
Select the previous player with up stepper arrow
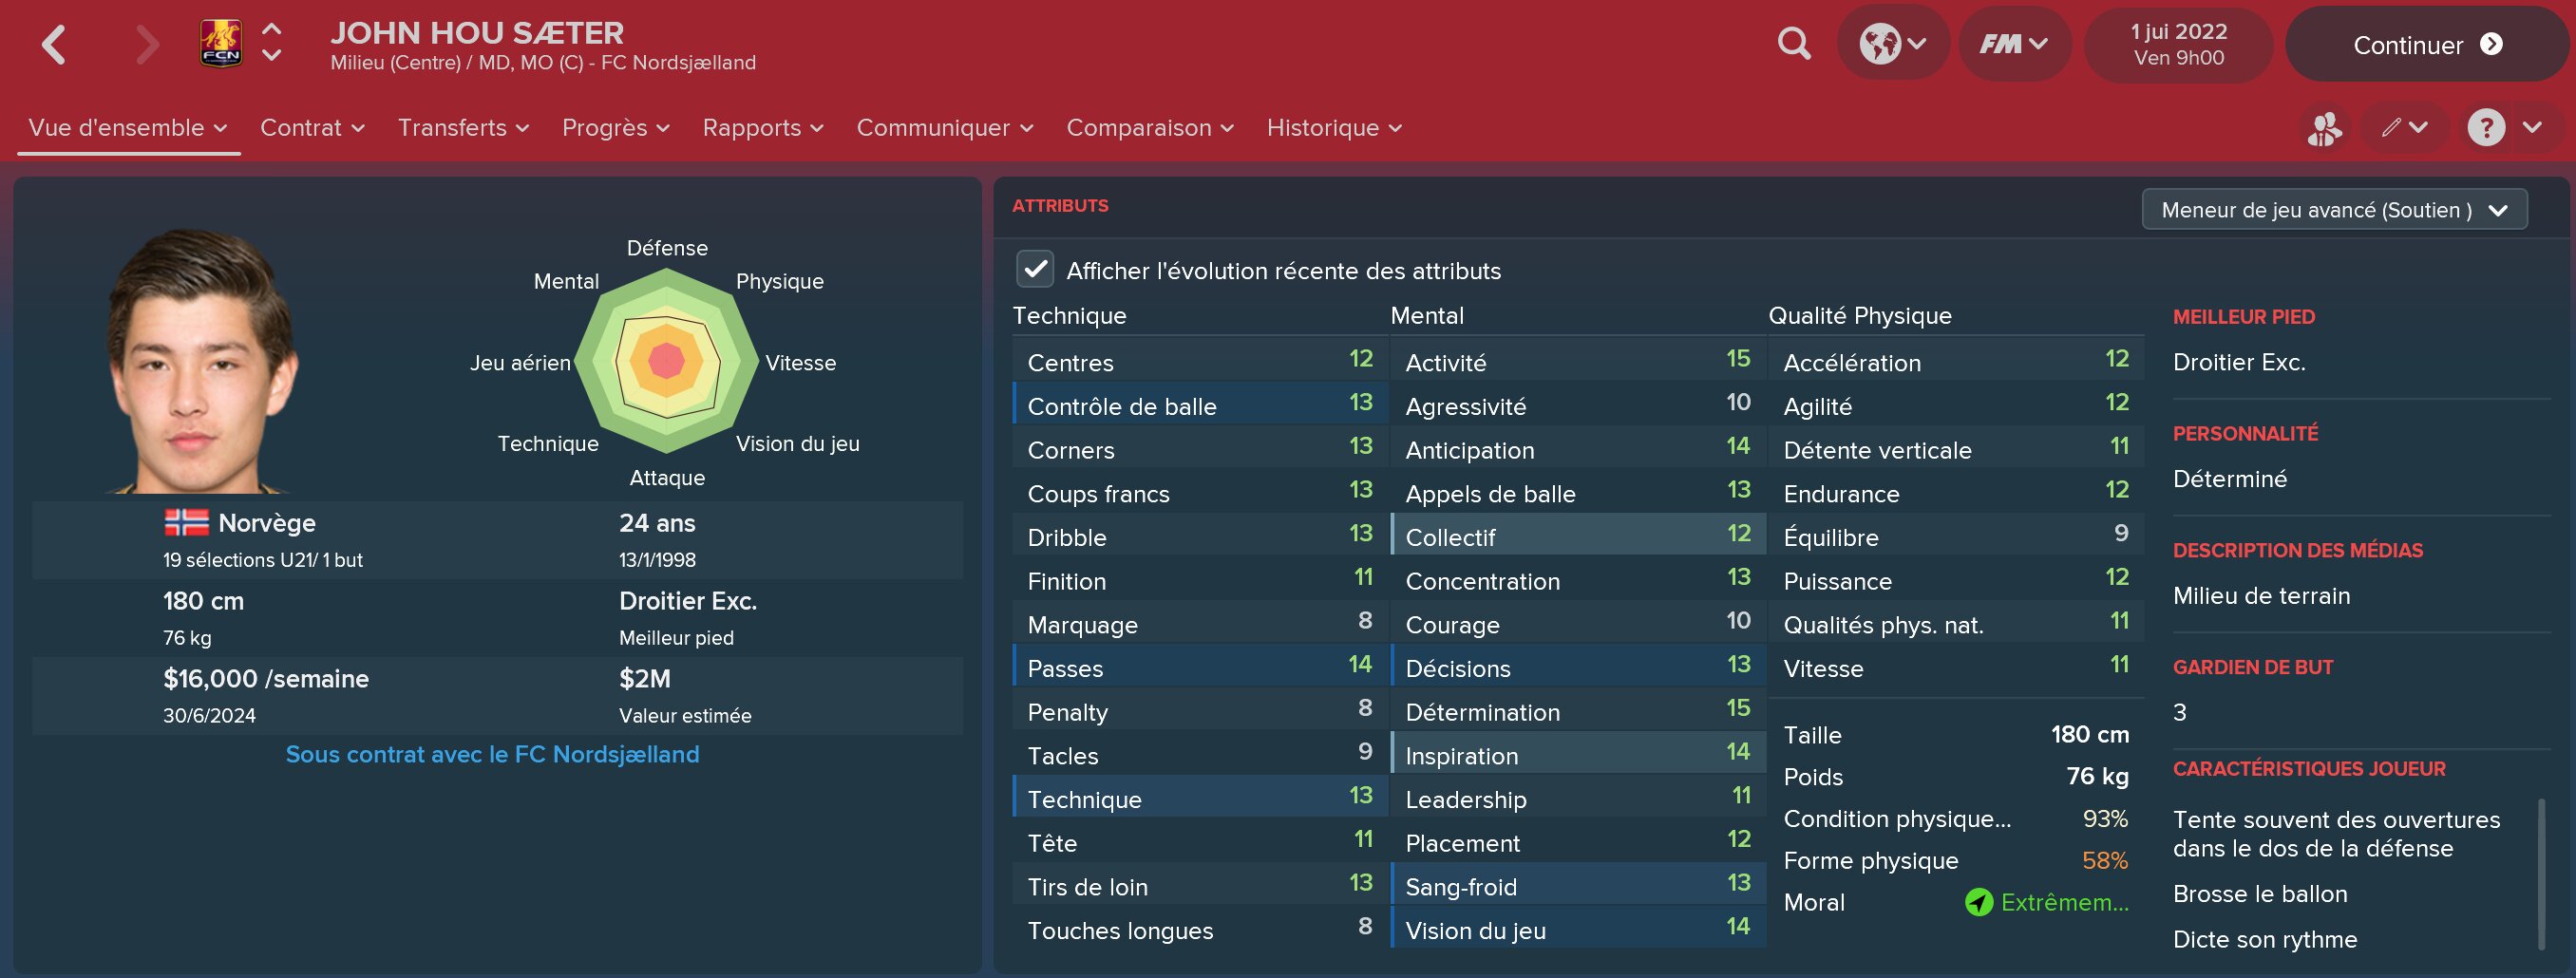pos(271,30)
